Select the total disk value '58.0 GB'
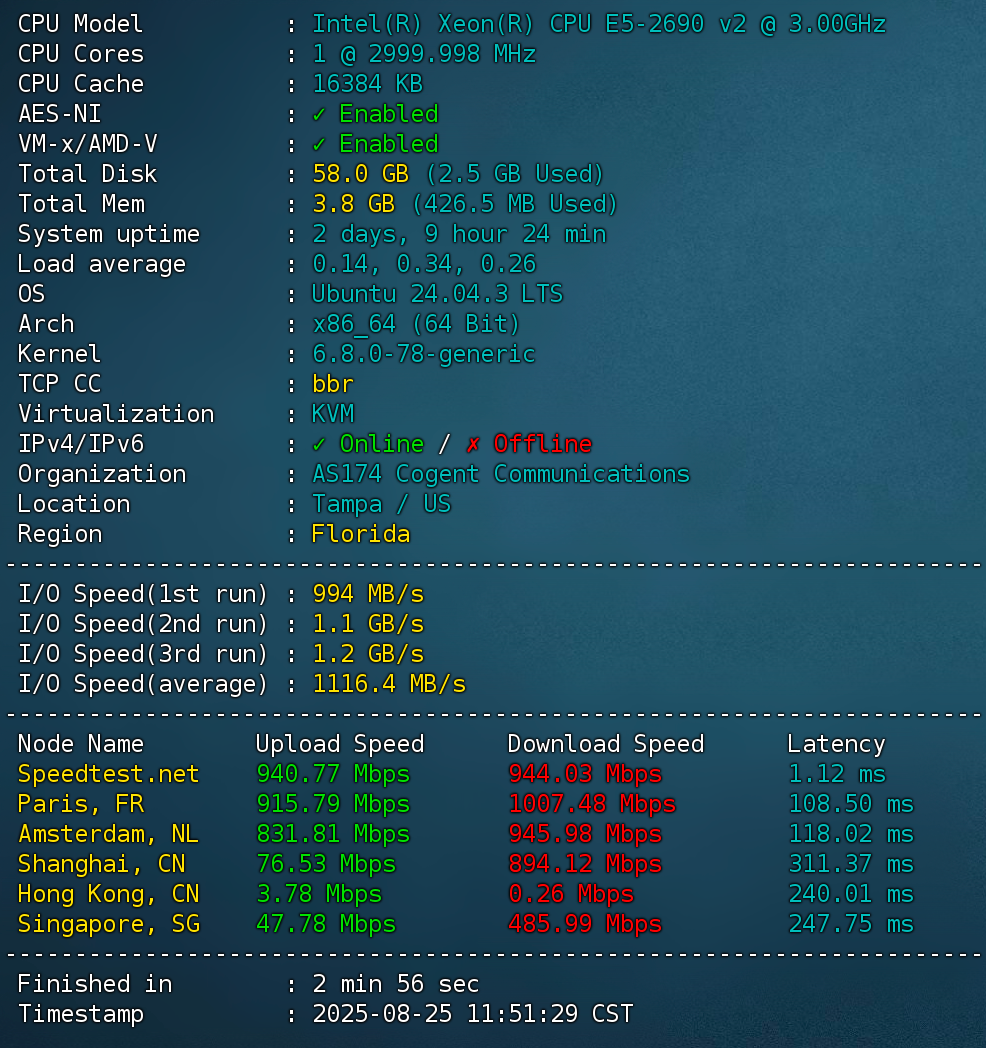986x1048 pixels. click(360, 174)
